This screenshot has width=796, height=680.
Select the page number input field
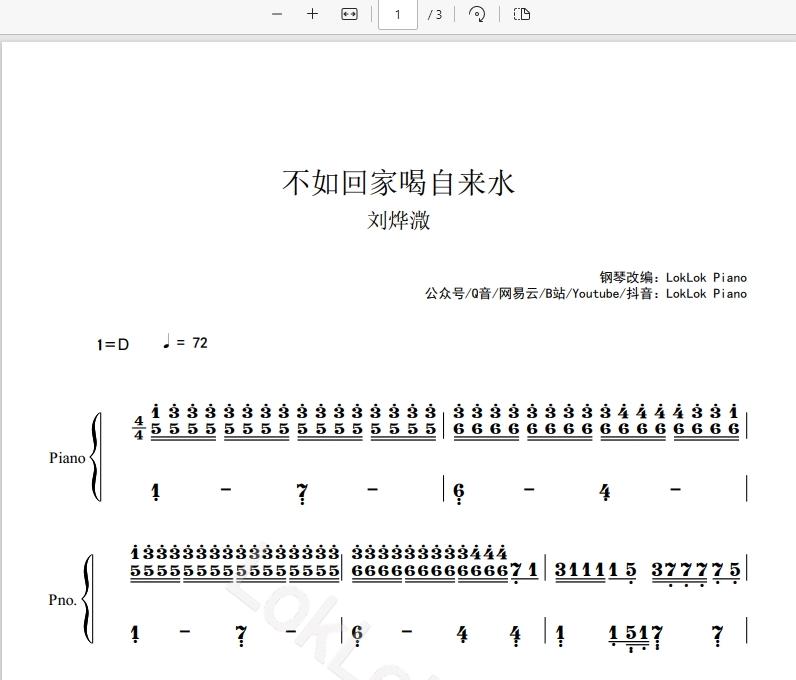[398, 15]
